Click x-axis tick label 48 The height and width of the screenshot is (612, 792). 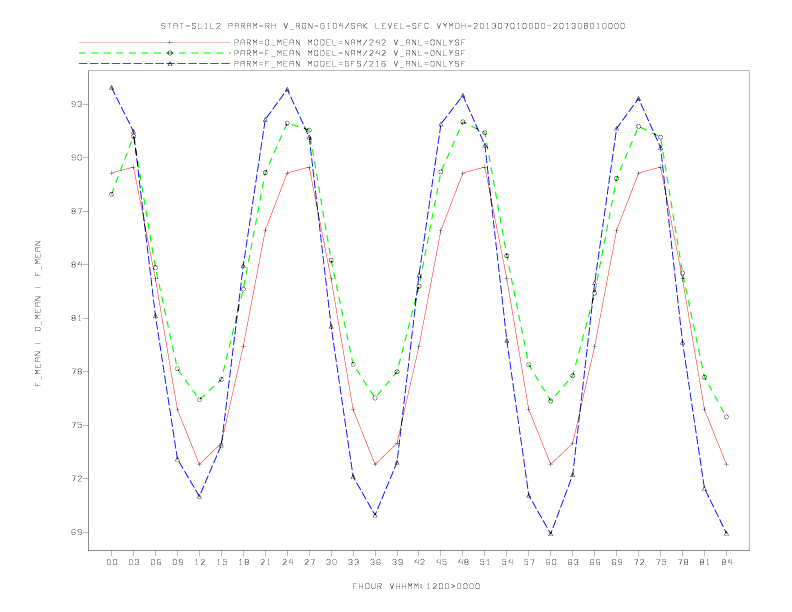click(463, 562)
